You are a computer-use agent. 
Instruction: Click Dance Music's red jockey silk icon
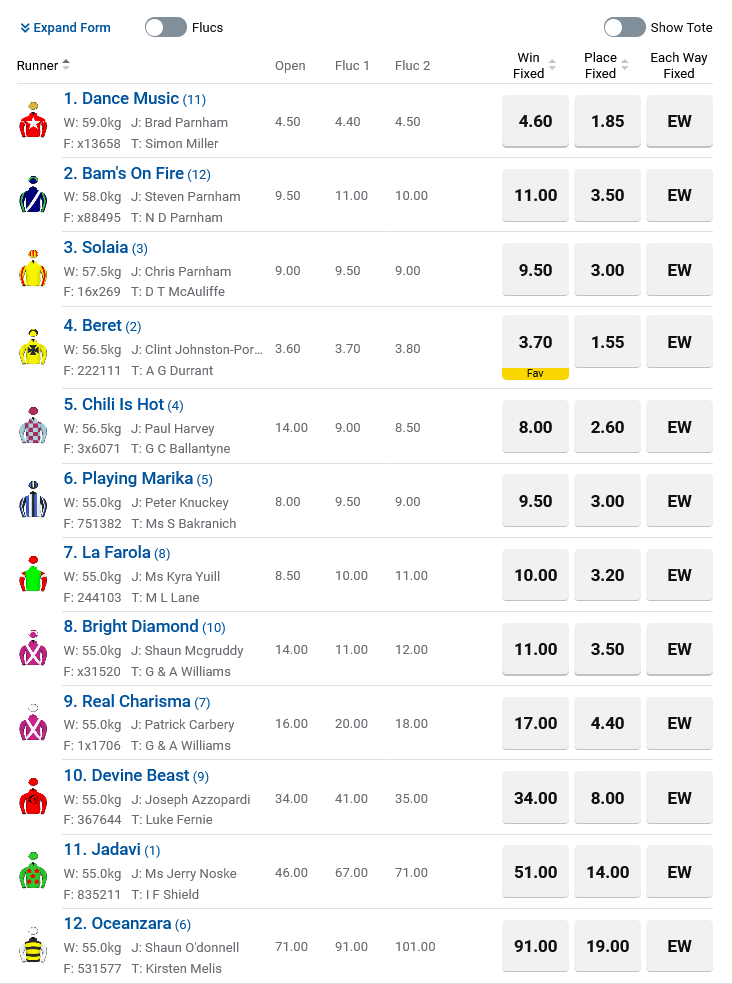(33, 121)
